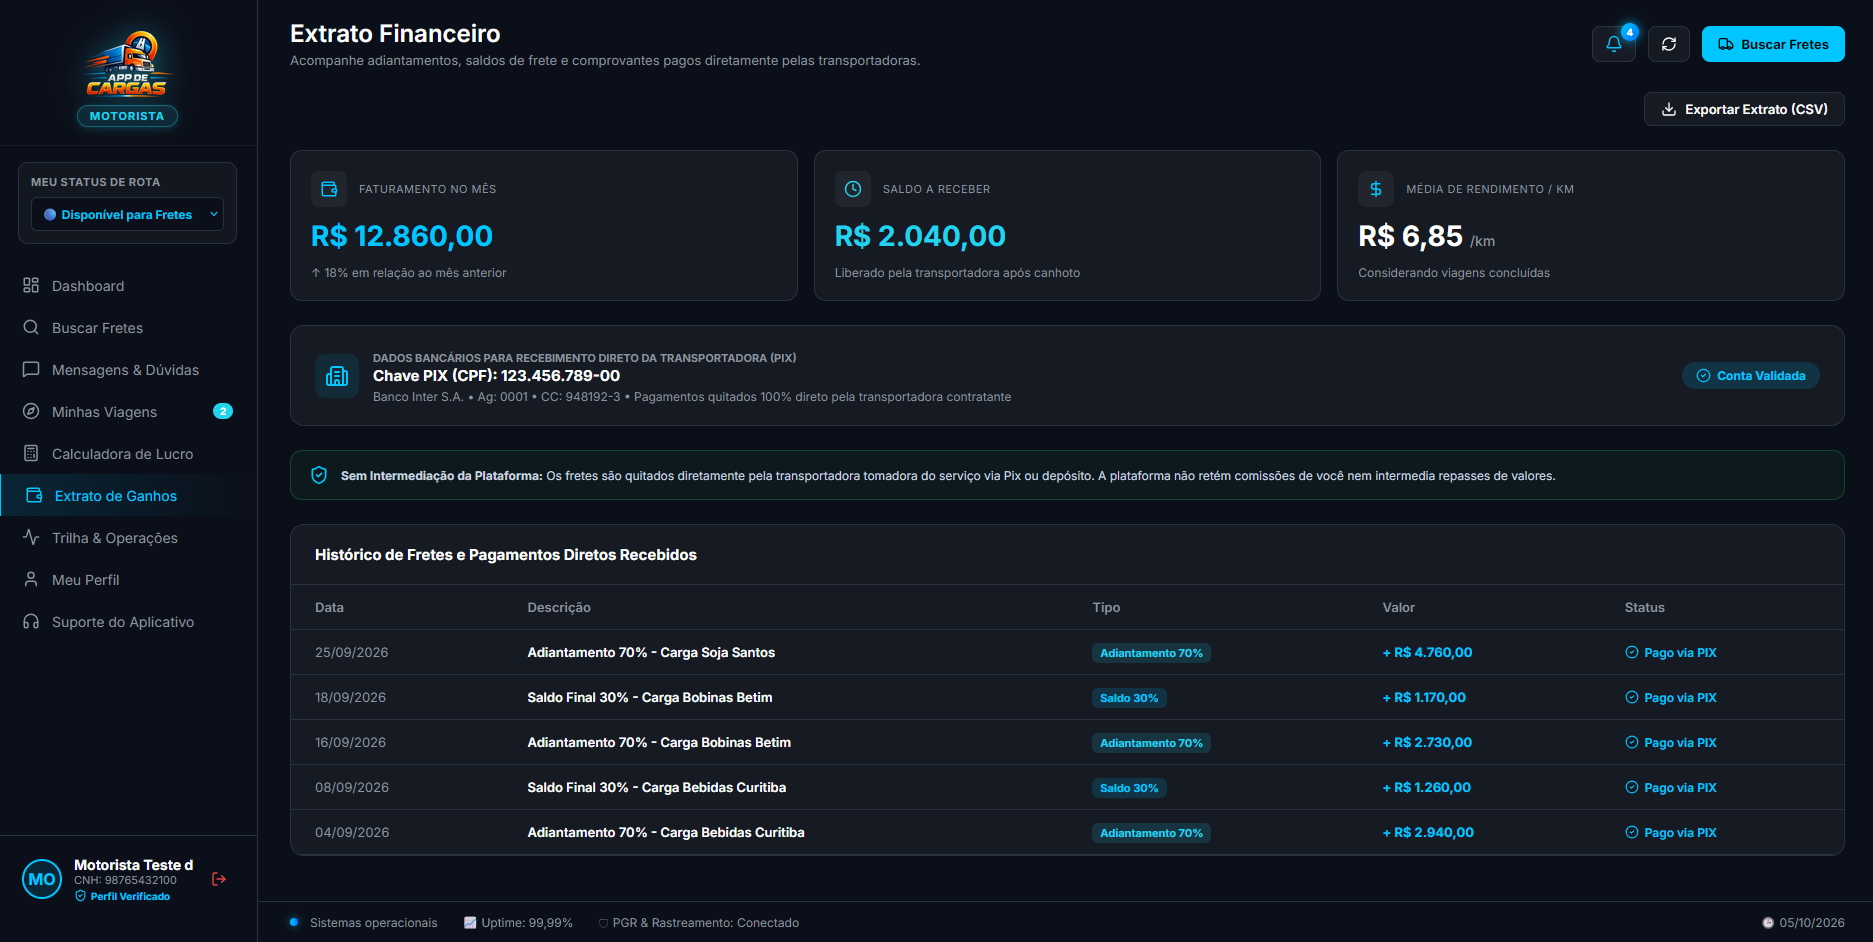1873x942 pixels.
Task: Click the shield icon in Sem Intermediação notice
Action: coord(319,475)
